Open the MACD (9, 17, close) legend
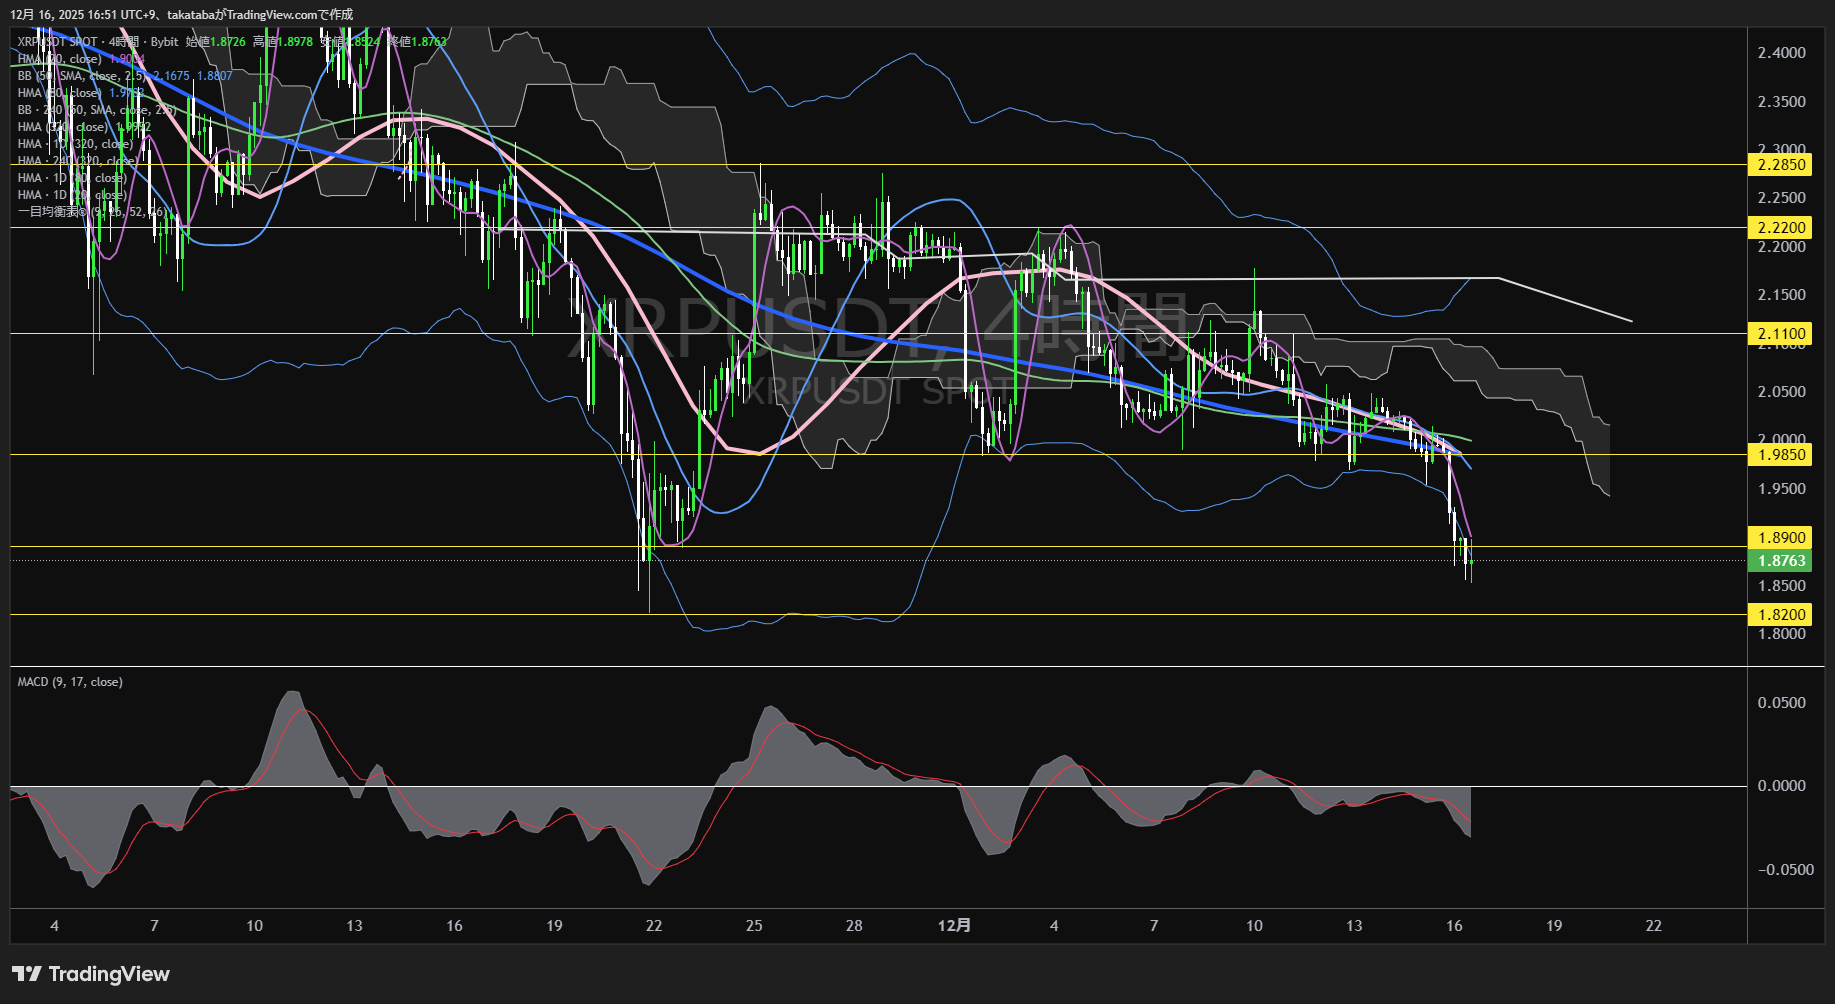The image size is (1835, 1004). pyautogui.click(x=70, y=682)
